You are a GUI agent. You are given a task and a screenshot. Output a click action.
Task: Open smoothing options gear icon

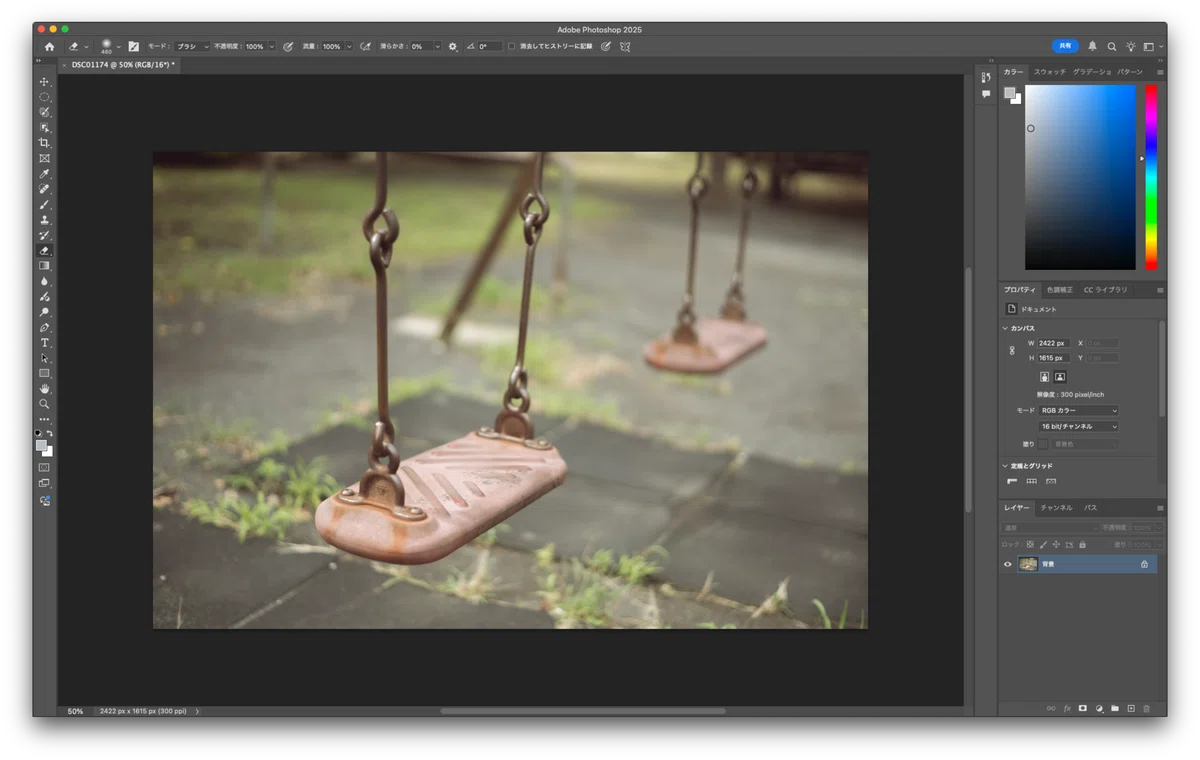click(x=452, y=46)
